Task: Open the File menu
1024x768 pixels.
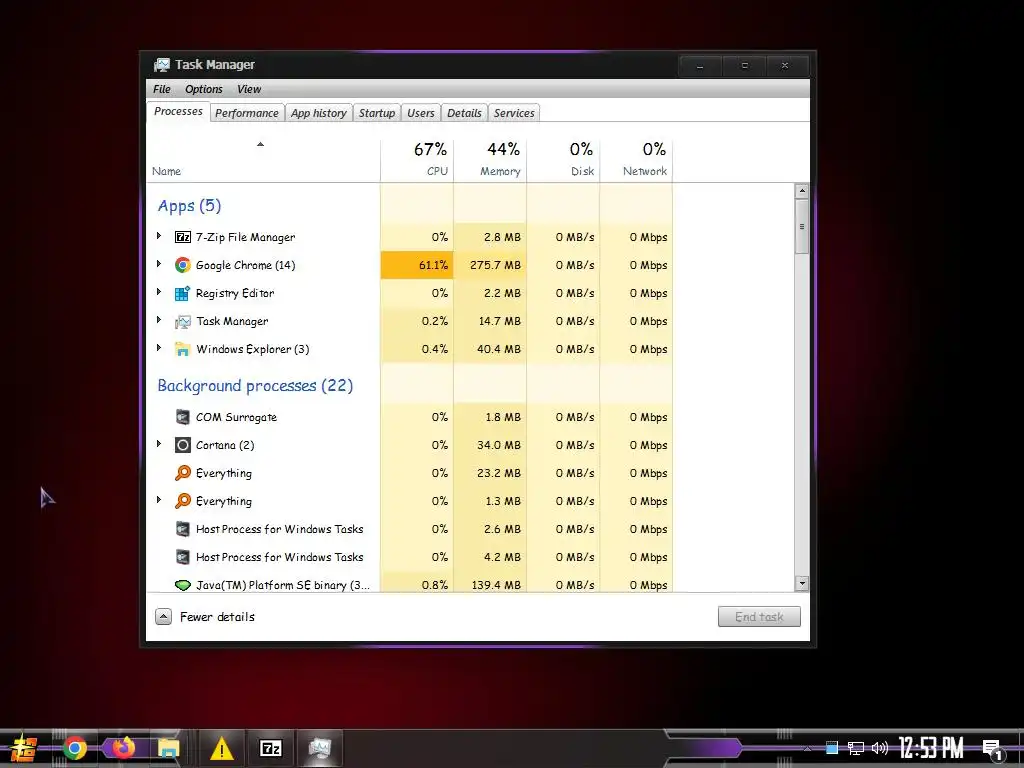Action: point(161,89)
